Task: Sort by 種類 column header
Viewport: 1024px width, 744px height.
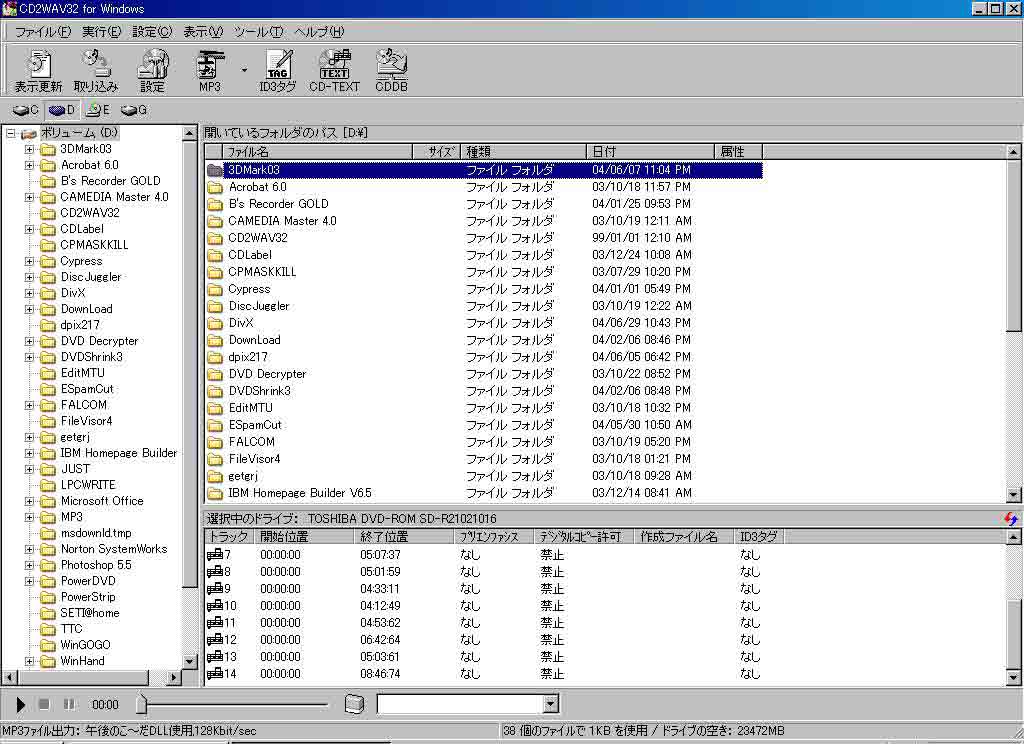Action: (x=523, y=152)
